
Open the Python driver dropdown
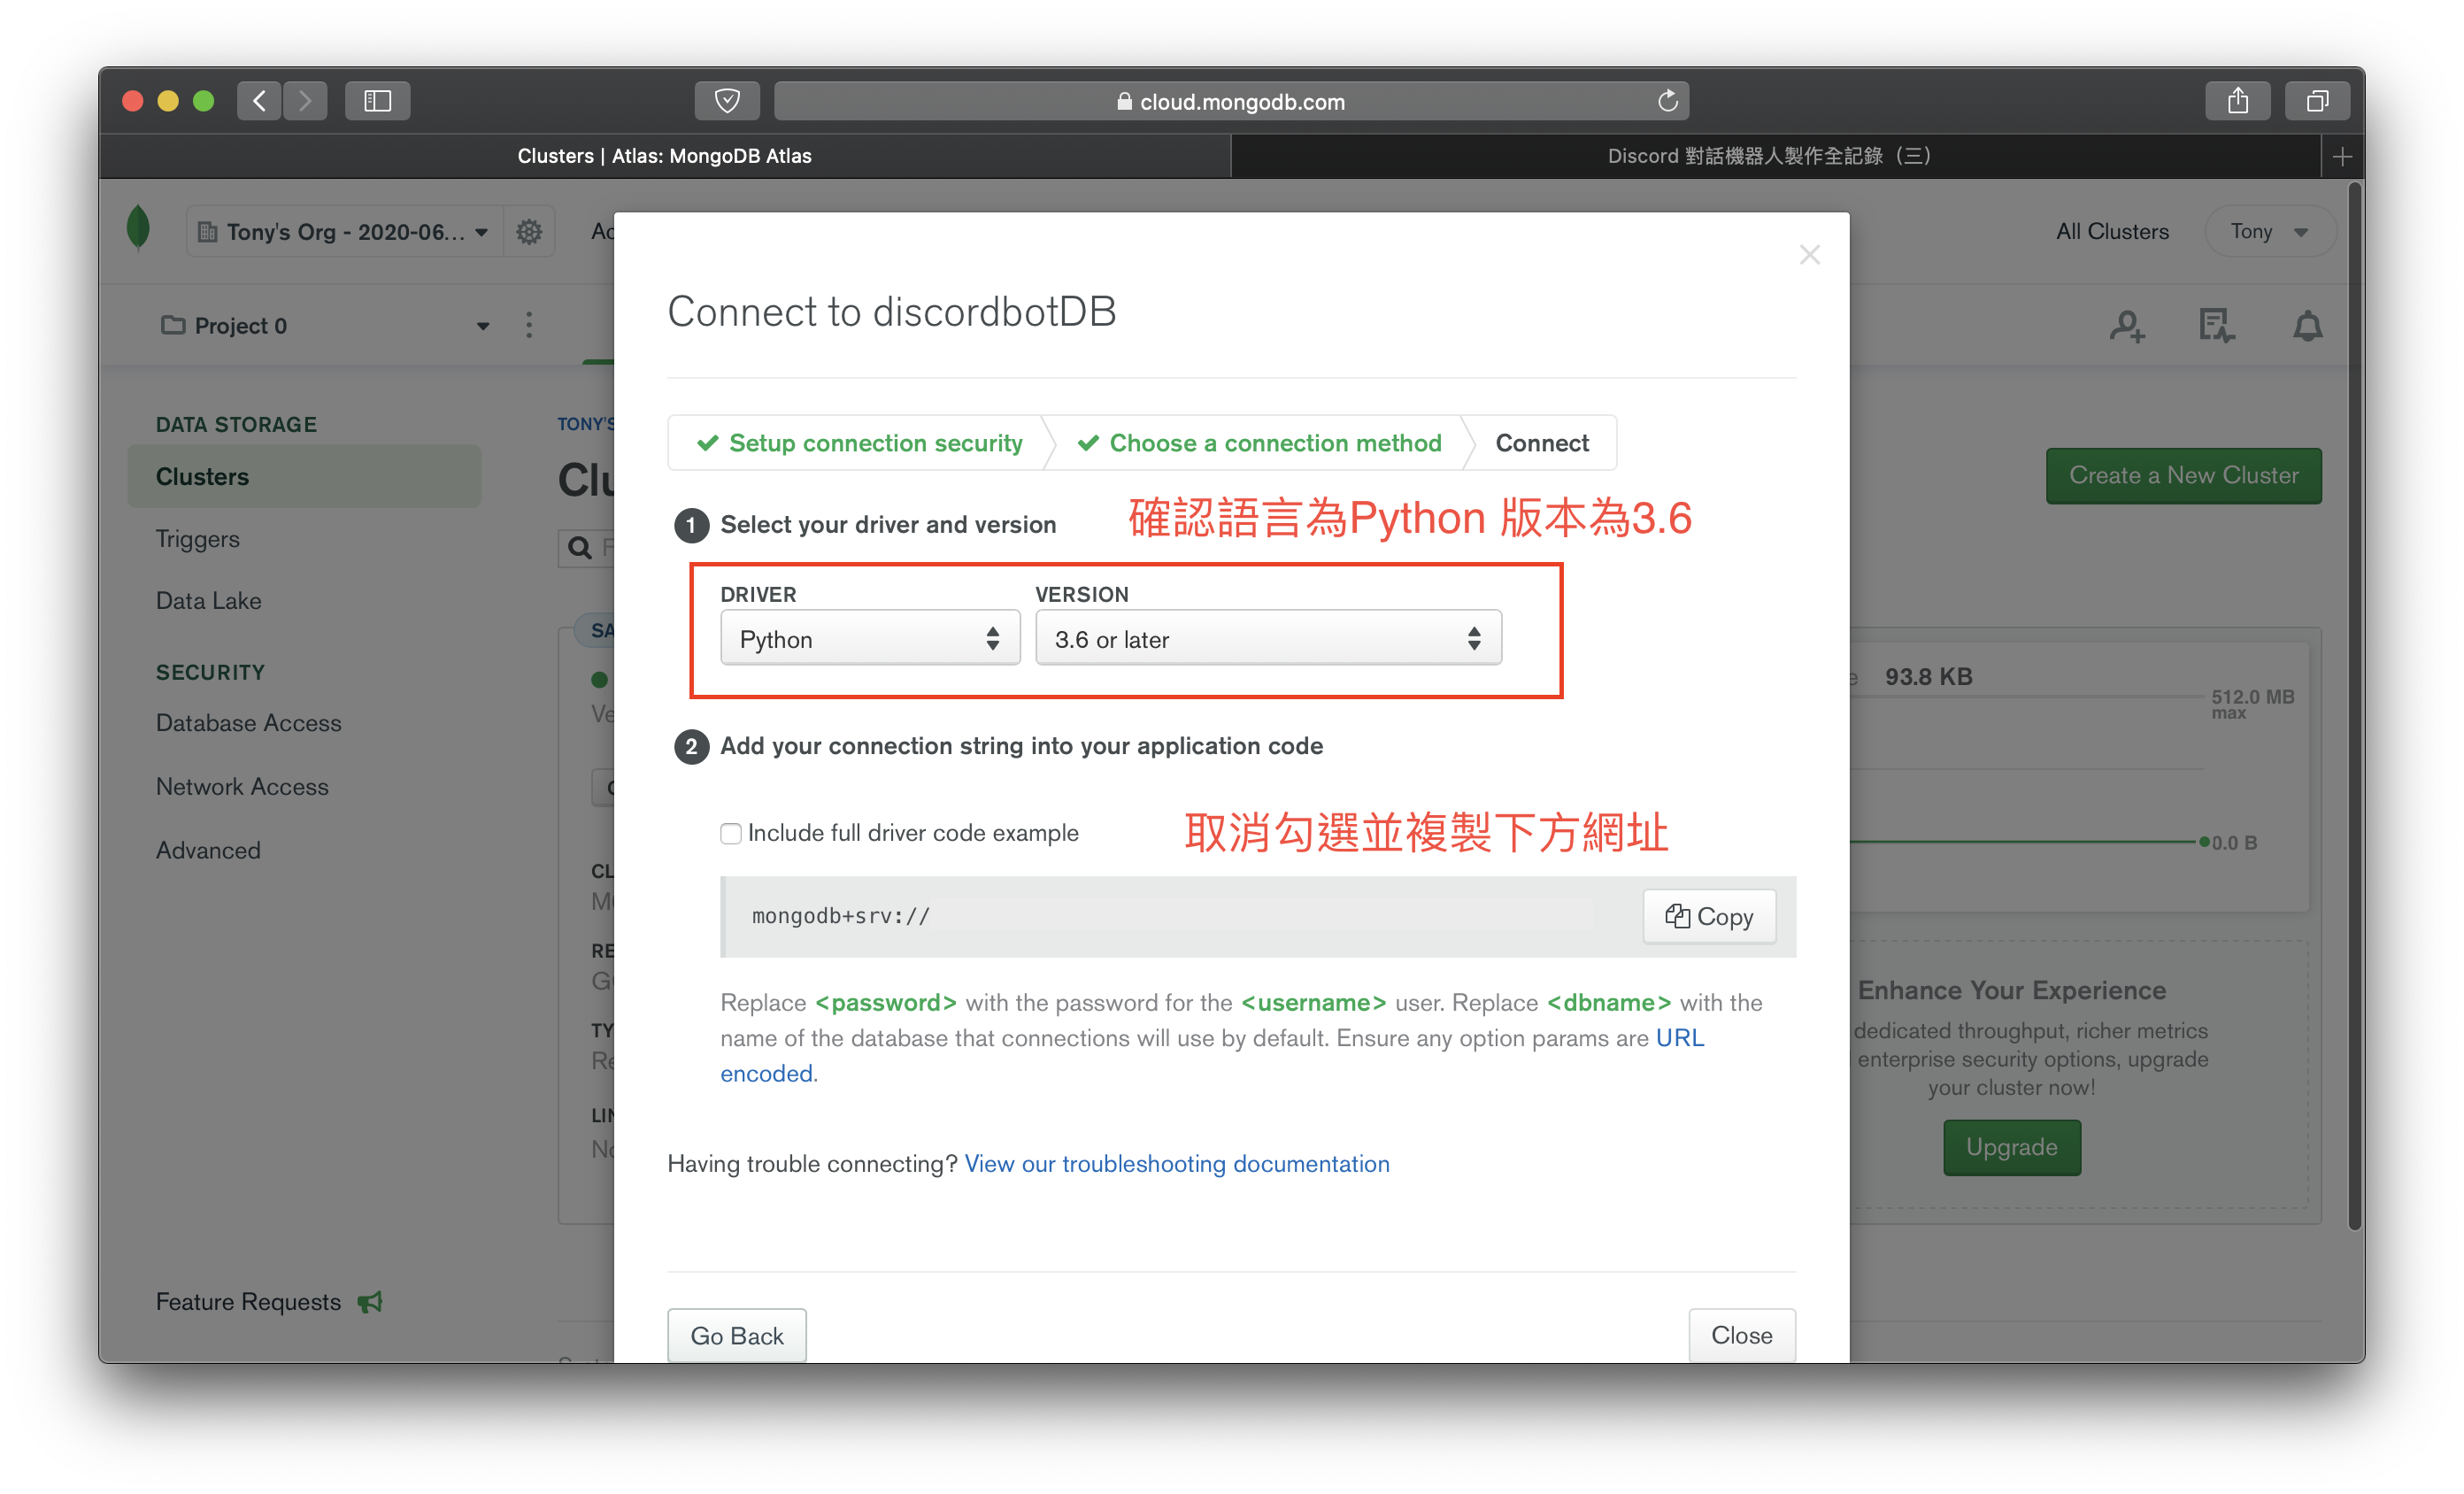(x=869, y=639)
